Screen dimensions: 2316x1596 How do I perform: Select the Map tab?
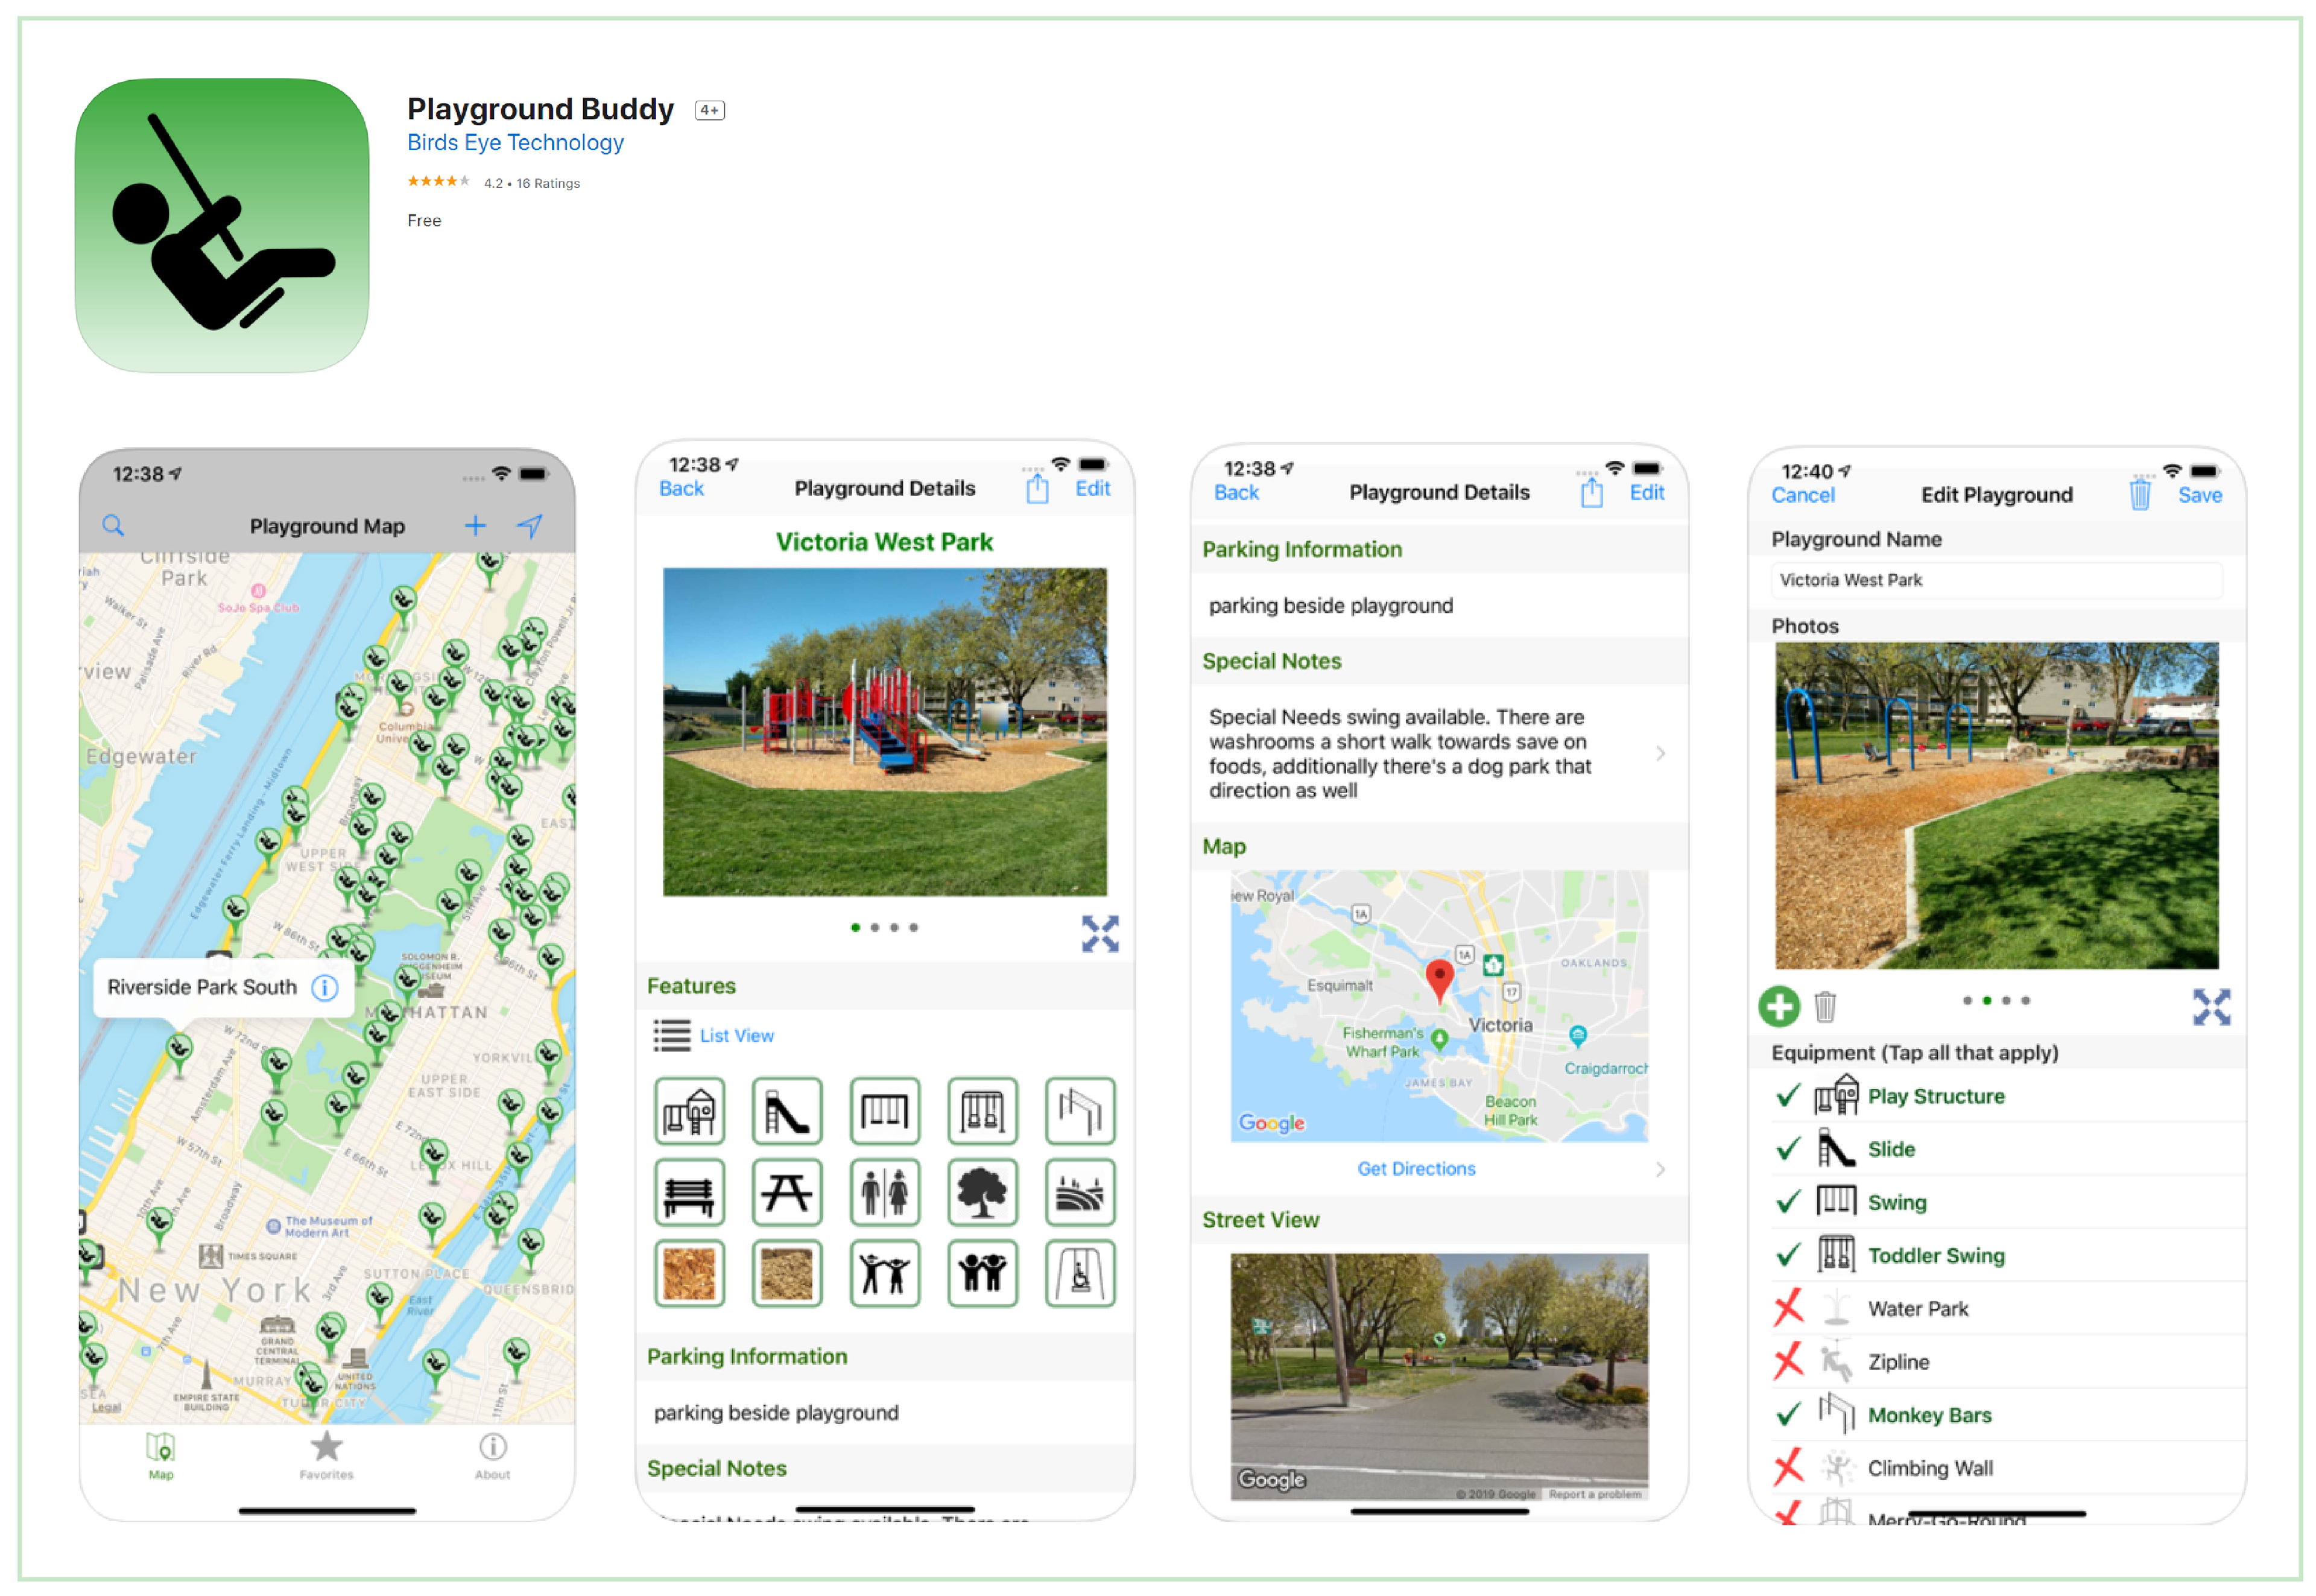[161, 1455]
